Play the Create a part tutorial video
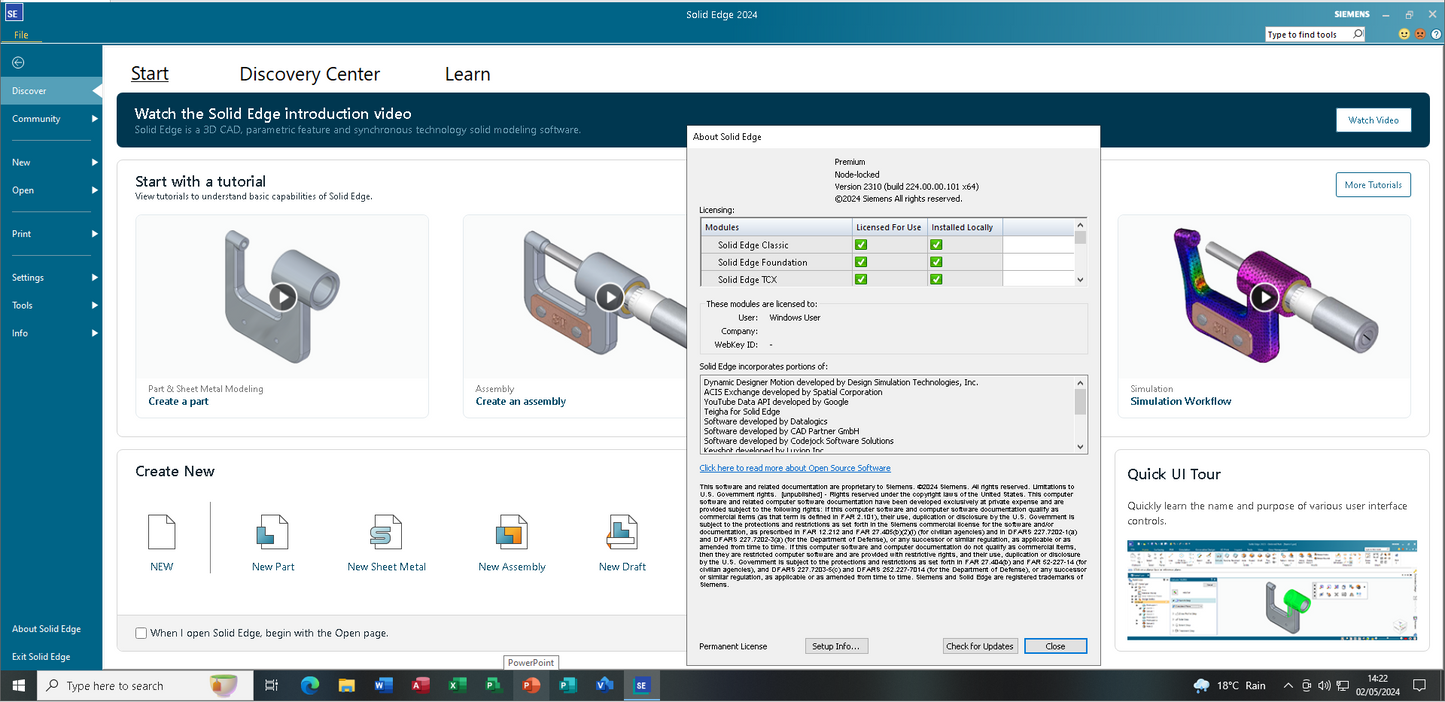The image size is (1445, 702). 283,297
